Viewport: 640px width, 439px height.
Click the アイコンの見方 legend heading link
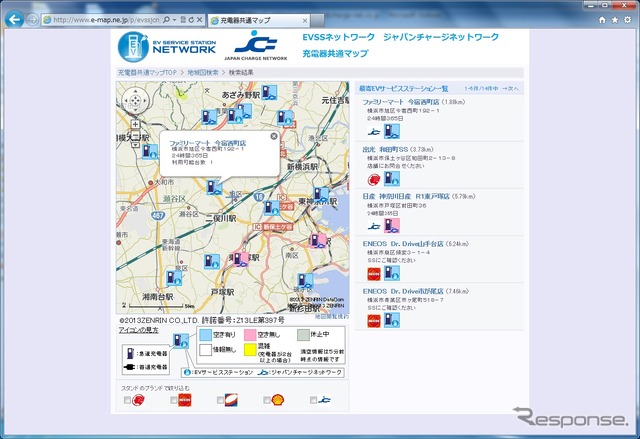[138, 330]
